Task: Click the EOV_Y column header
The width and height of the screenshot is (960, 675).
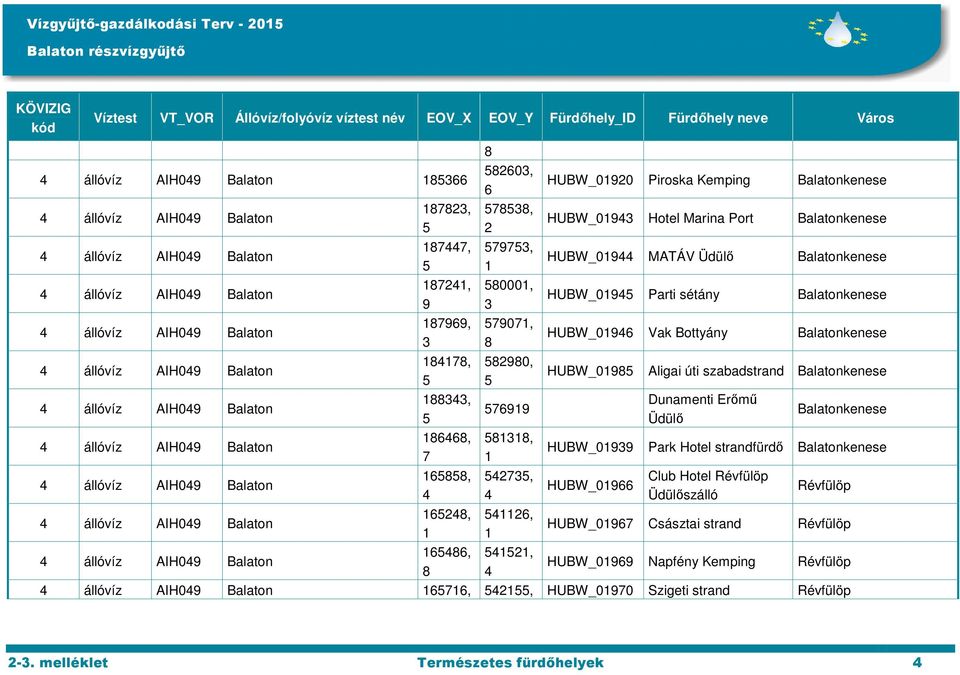Action: [x=511, y=118]
